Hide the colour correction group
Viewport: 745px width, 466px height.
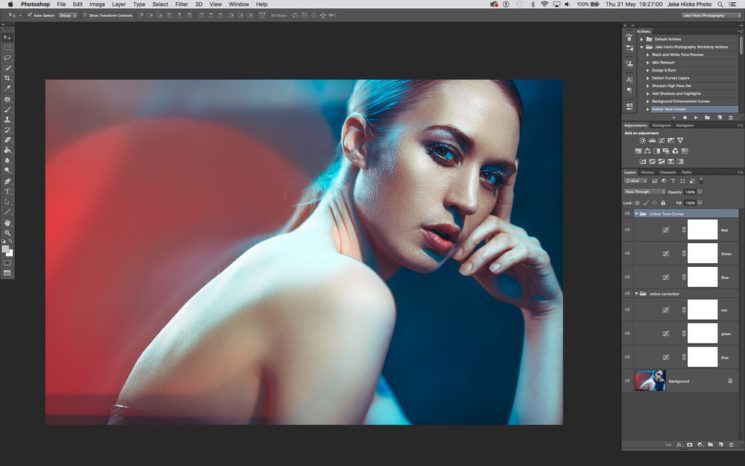[x=627, y=294]
